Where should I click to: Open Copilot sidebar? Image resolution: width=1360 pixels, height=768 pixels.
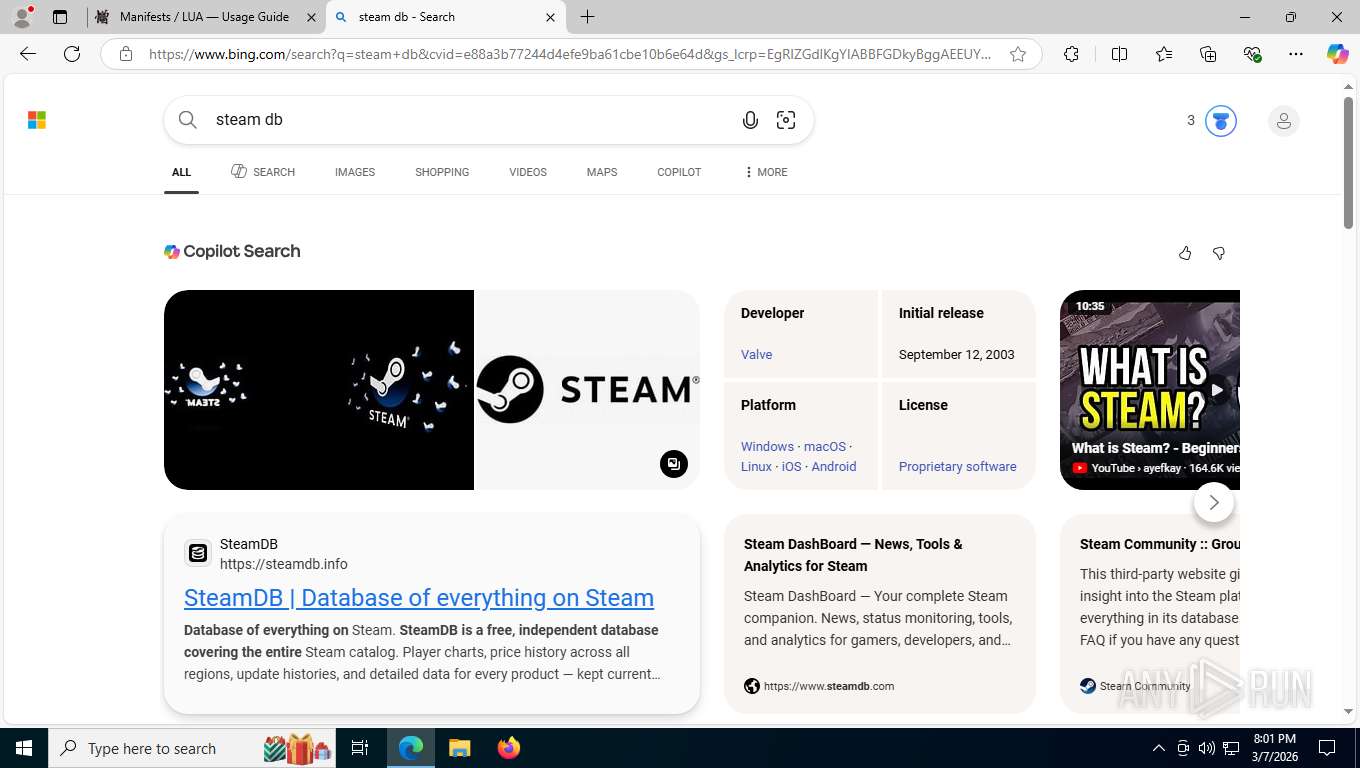1338,54
